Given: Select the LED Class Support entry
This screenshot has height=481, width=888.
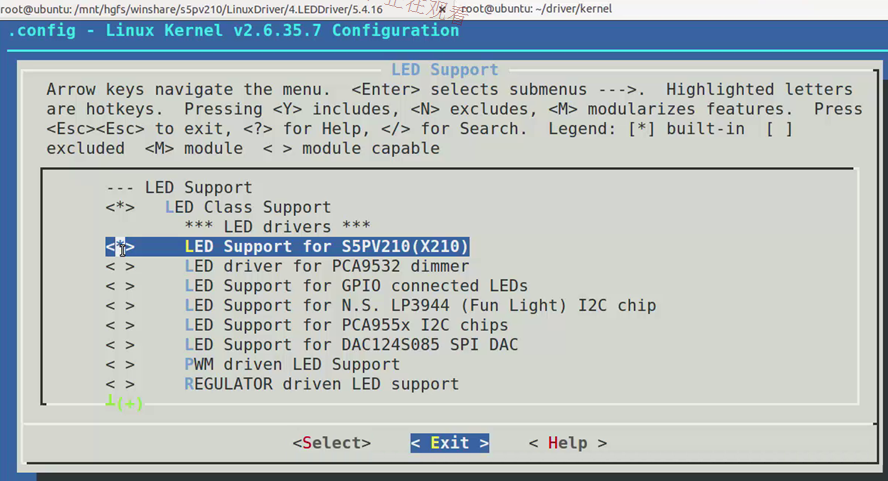Looking at the screenshot, I should click(248, 207).
